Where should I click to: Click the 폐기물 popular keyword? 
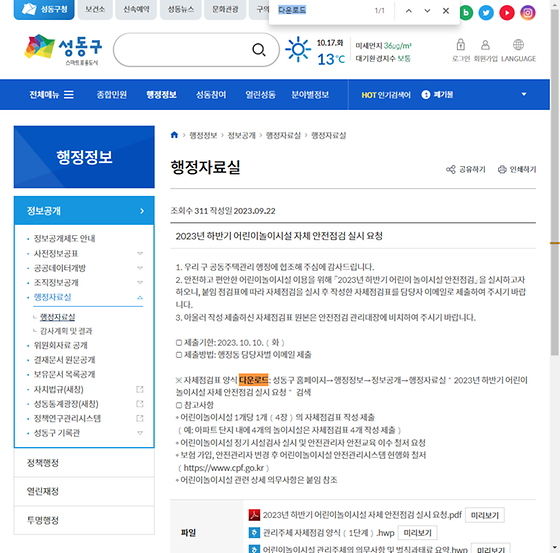pyautogui.click(x=443, y=95)
